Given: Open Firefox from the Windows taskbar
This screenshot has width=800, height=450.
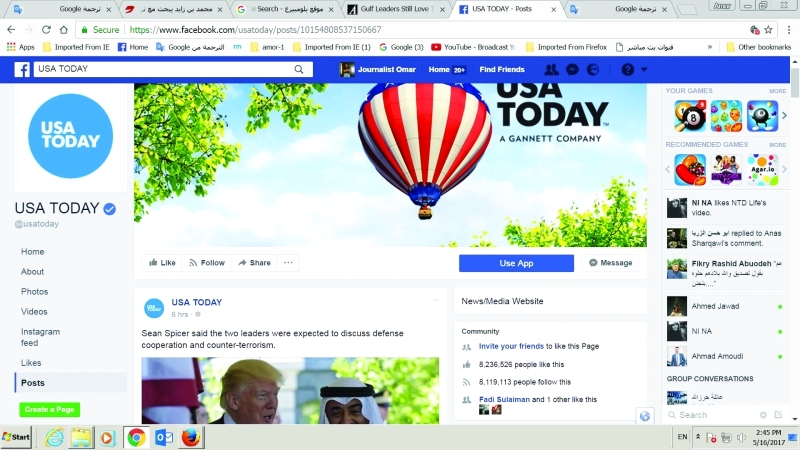Looking at the screenshot, I should pos(191,437).
